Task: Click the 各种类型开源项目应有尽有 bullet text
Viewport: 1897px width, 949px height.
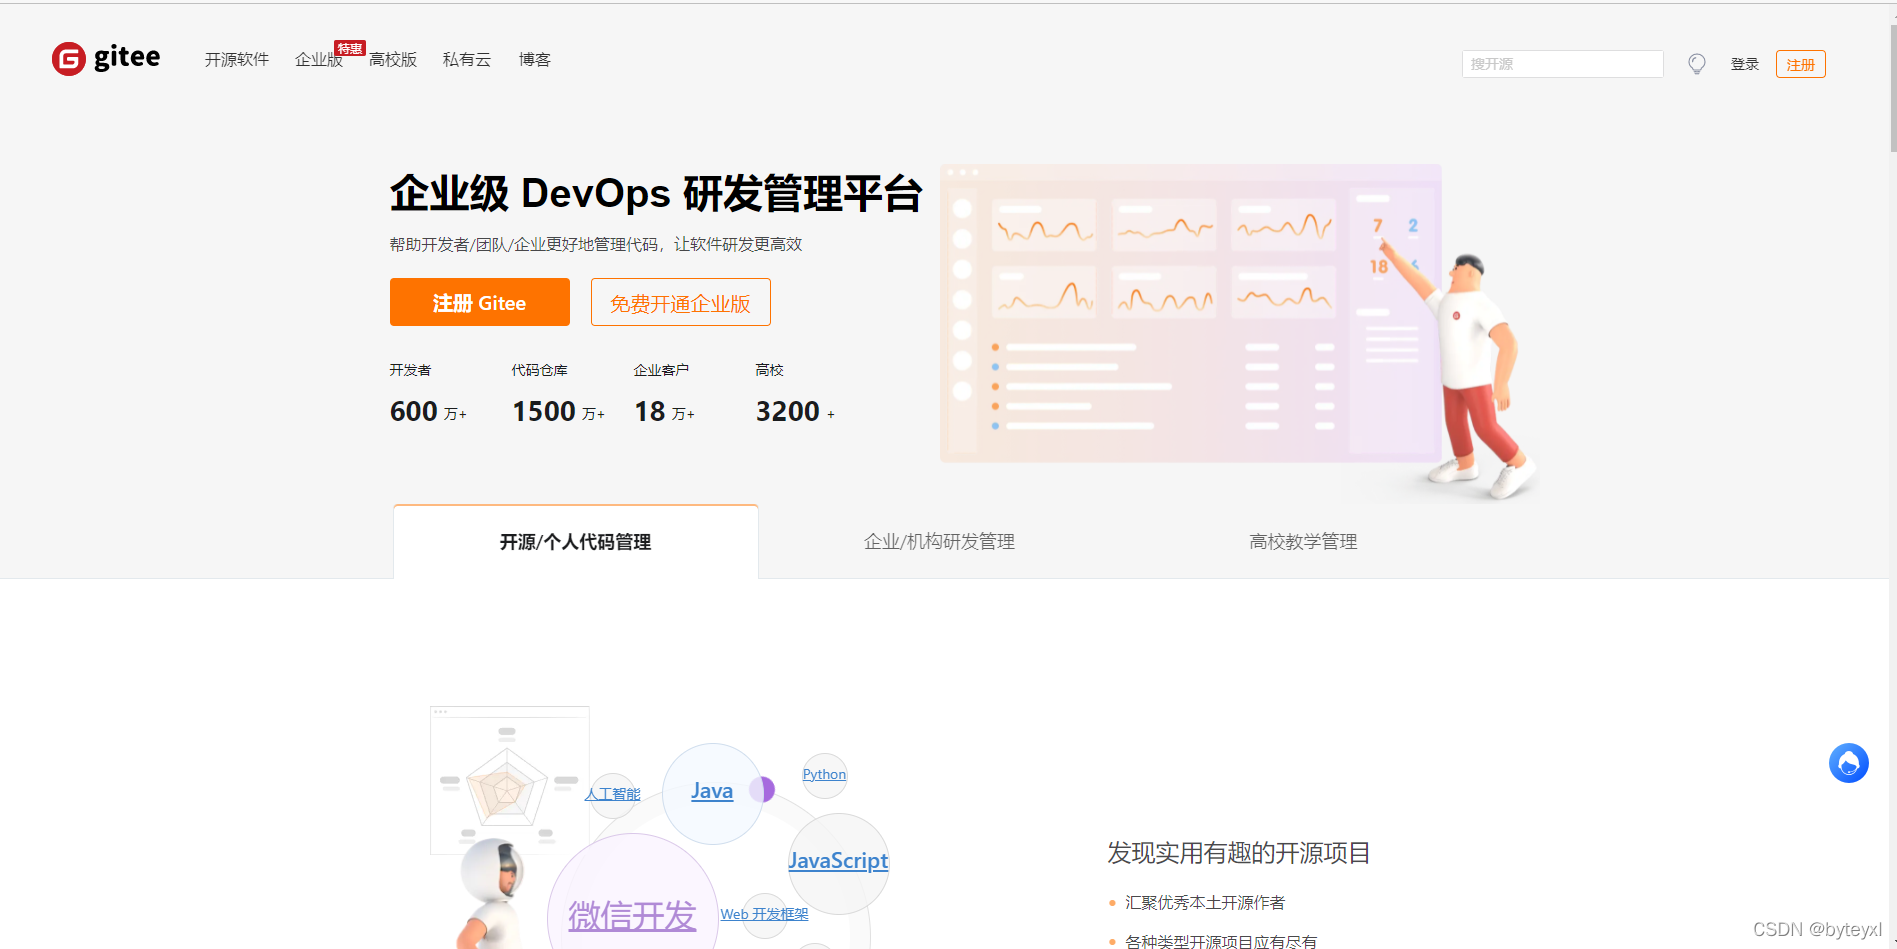Action: [x=1221, y=941]
